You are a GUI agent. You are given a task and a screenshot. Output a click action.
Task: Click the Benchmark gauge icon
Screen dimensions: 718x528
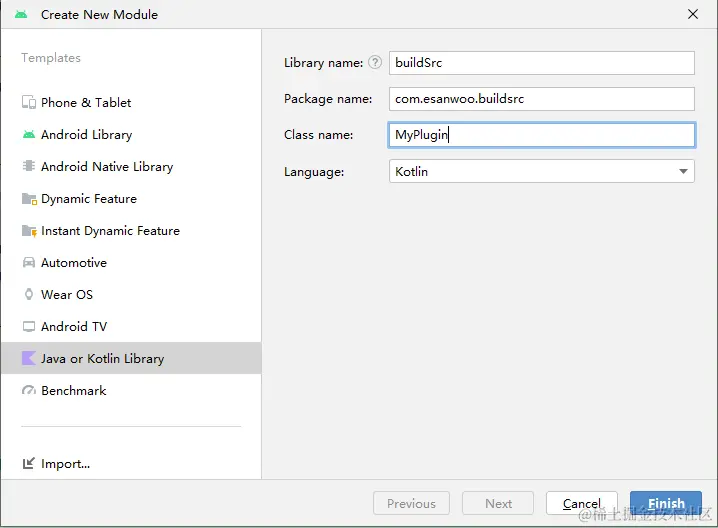pyautogui.click(x=29, y=391)
